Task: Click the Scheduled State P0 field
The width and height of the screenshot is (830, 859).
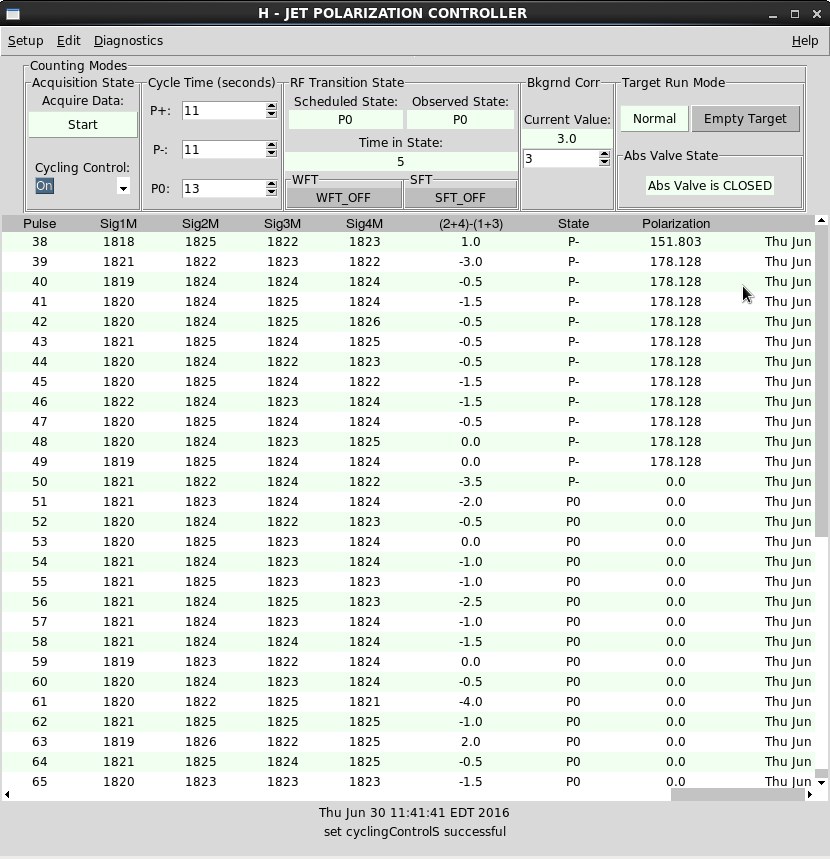Action: coord(345,120)
